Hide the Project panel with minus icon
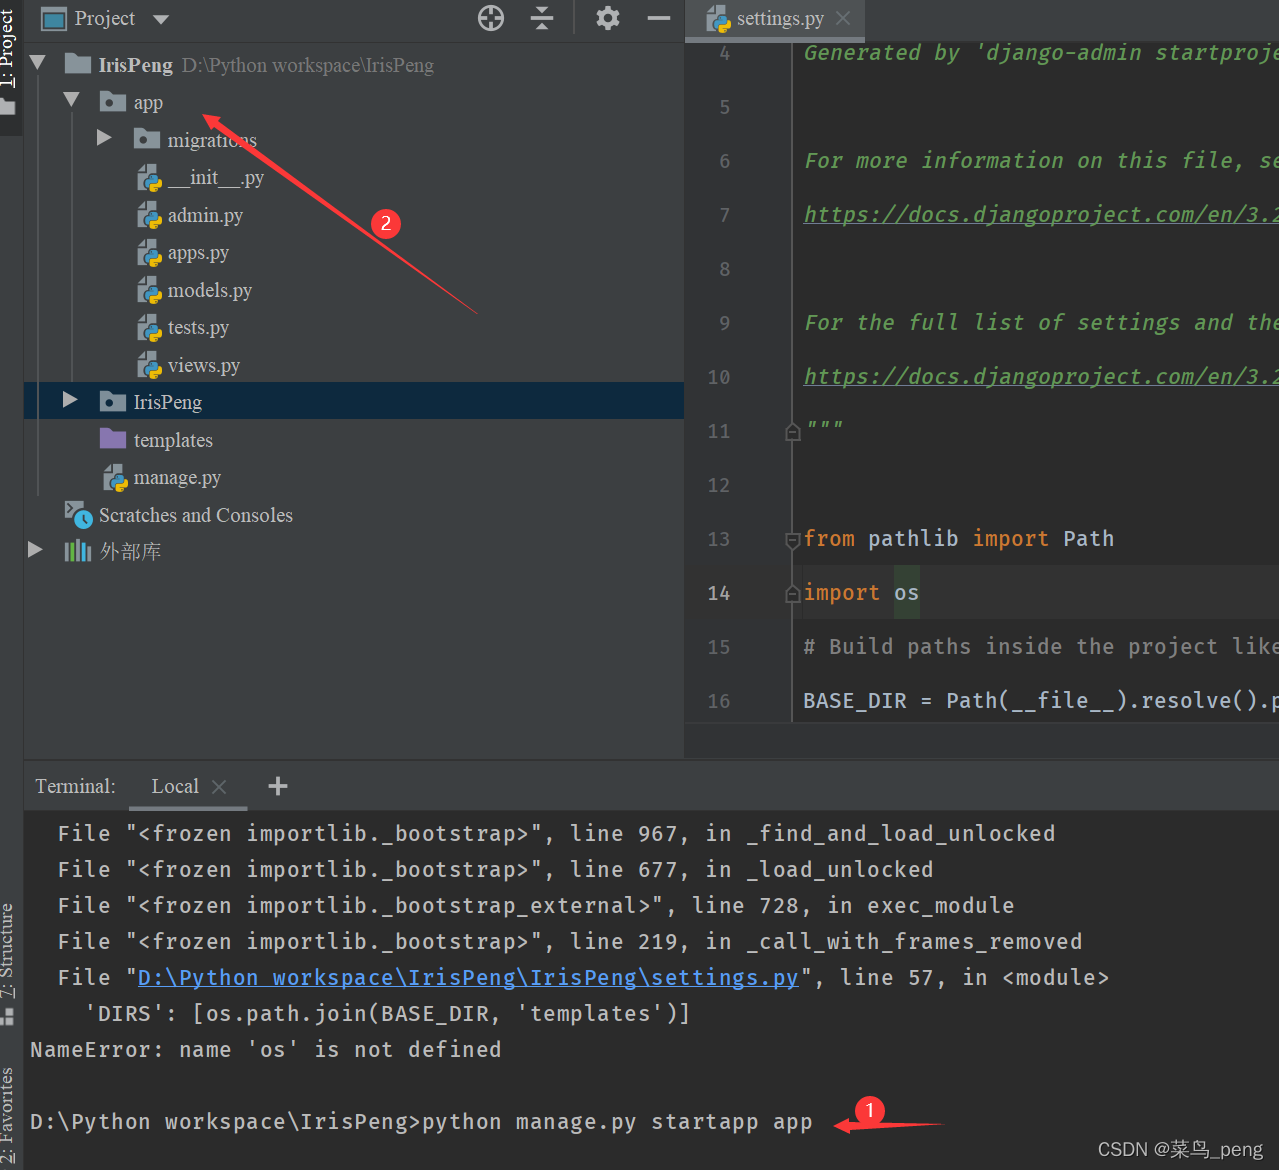Viewport: 1279px width, 1170px height. 659,18
